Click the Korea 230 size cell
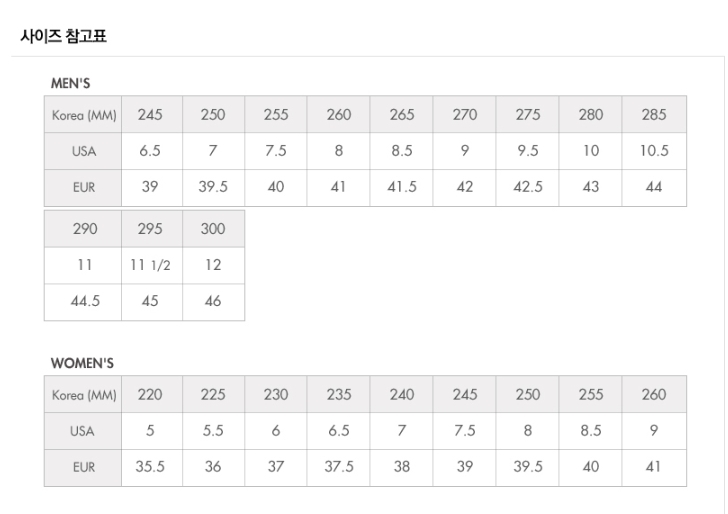The image size is (728, 514). 276,395
